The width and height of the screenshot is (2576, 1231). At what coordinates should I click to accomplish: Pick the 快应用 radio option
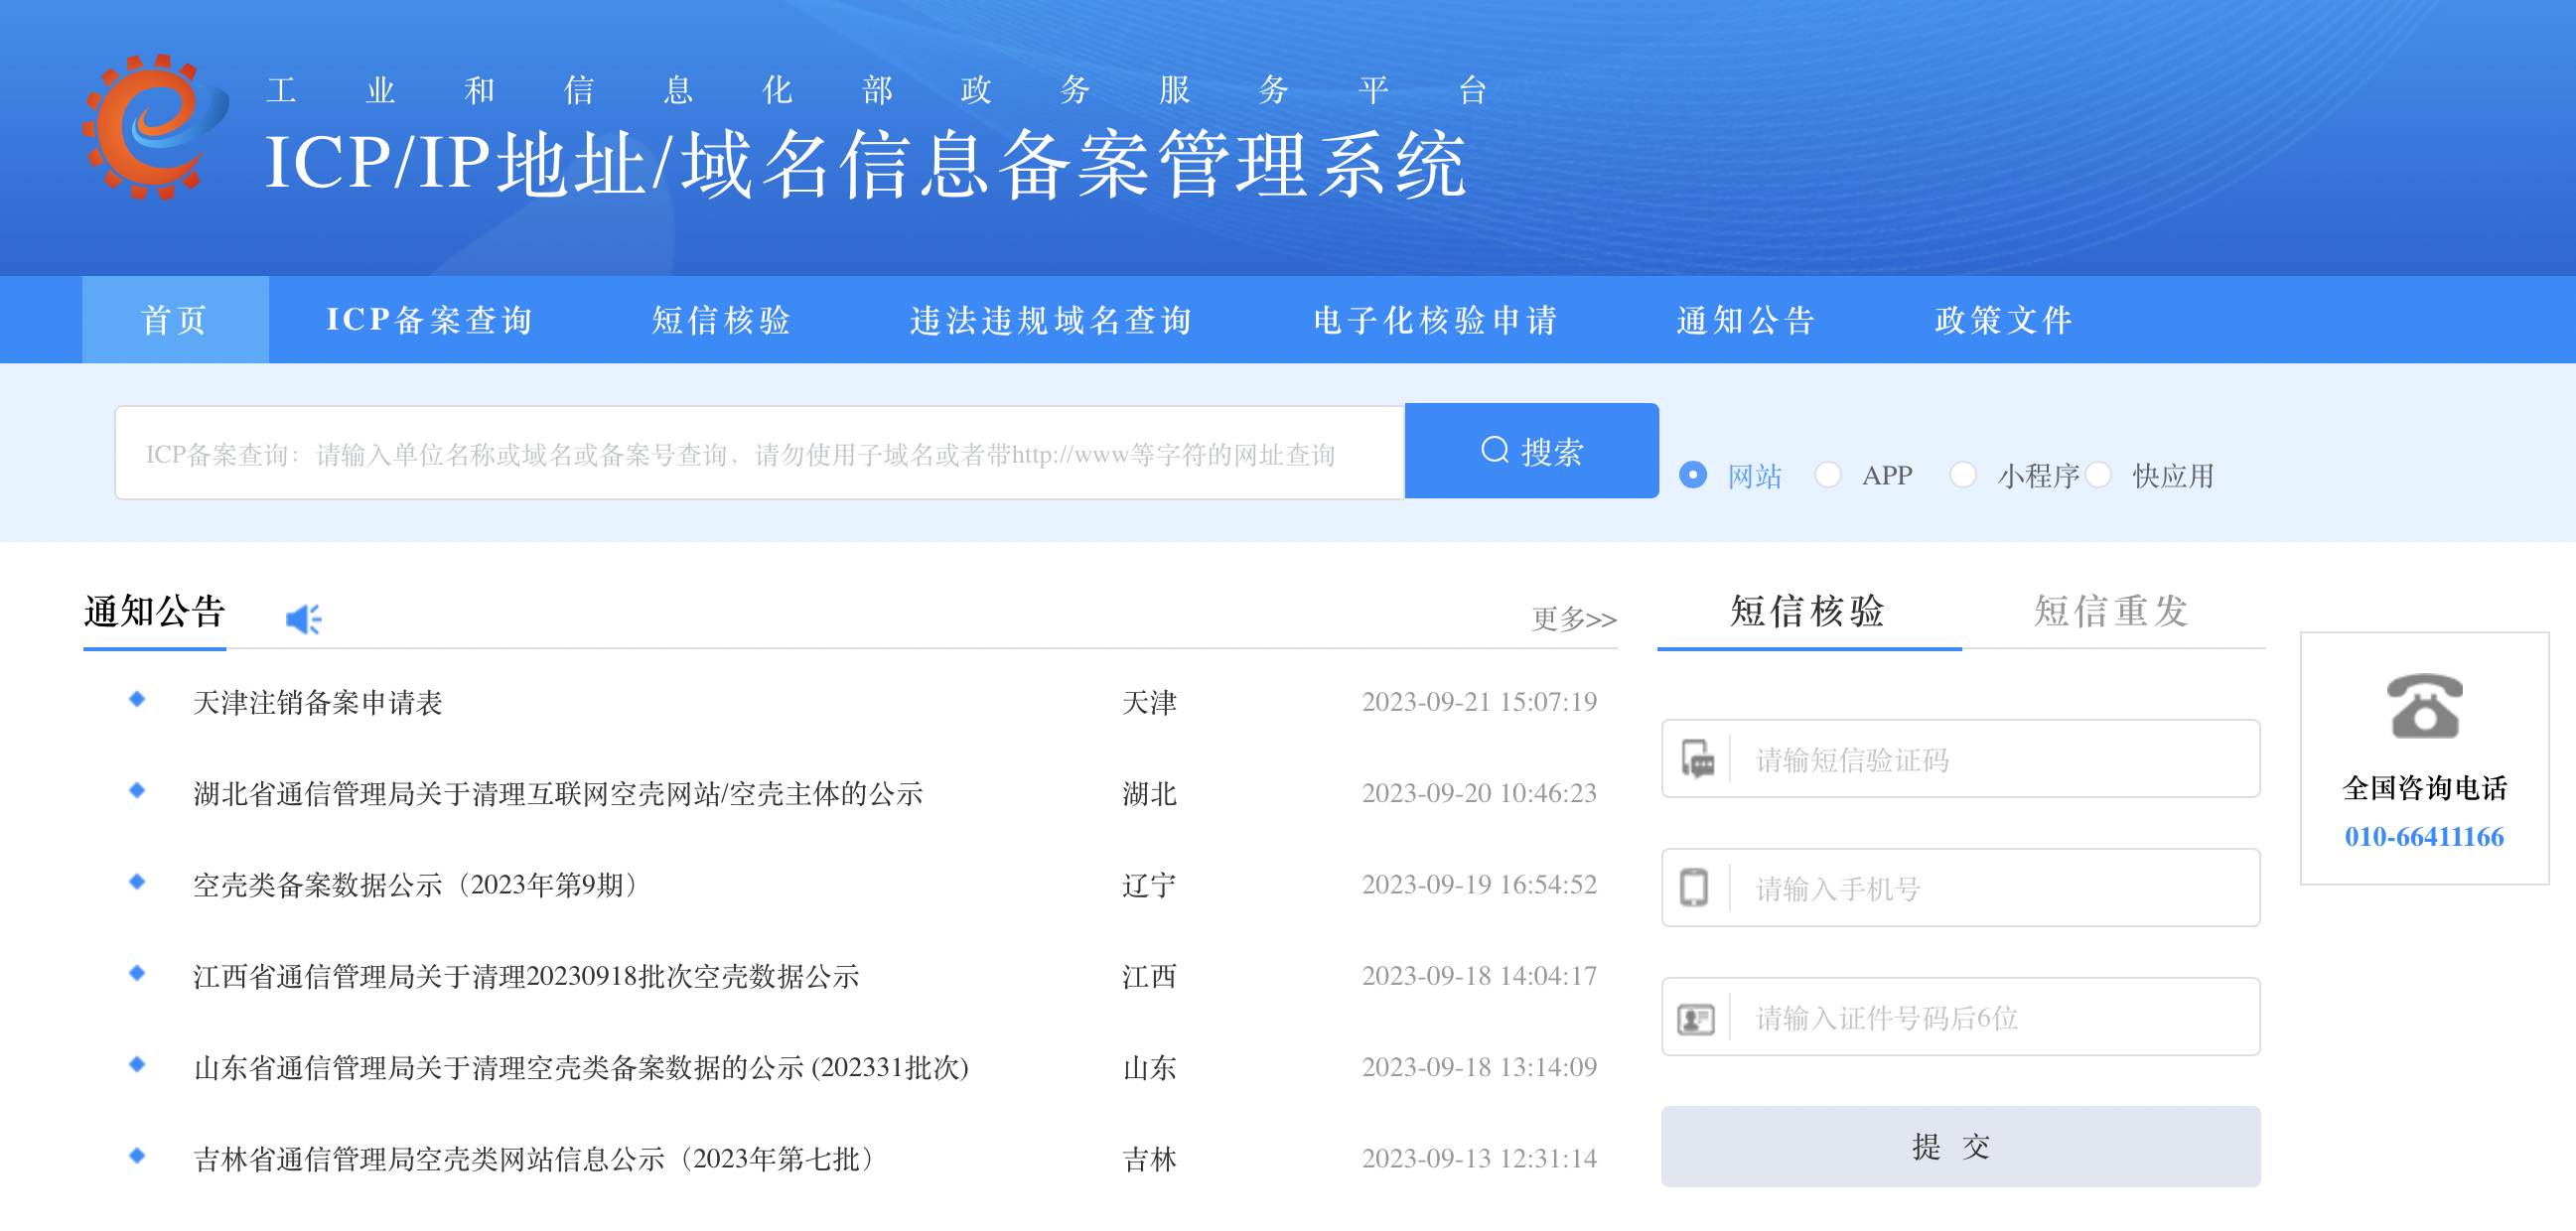click(2098, 475)
